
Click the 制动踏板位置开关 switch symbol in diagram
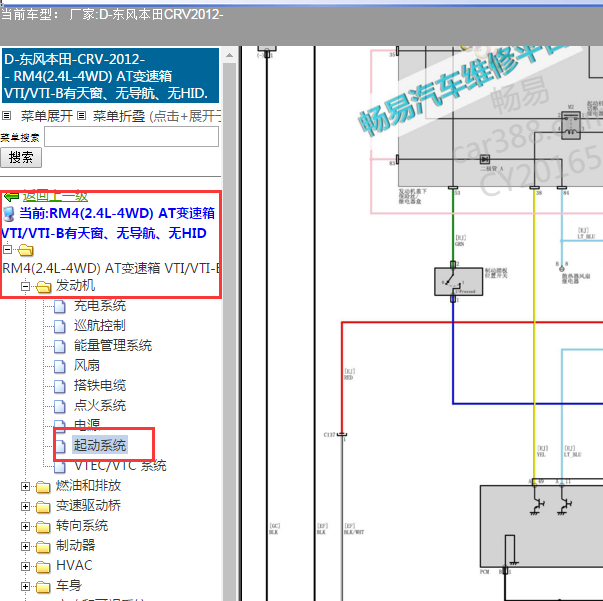(x=458, y=281)
